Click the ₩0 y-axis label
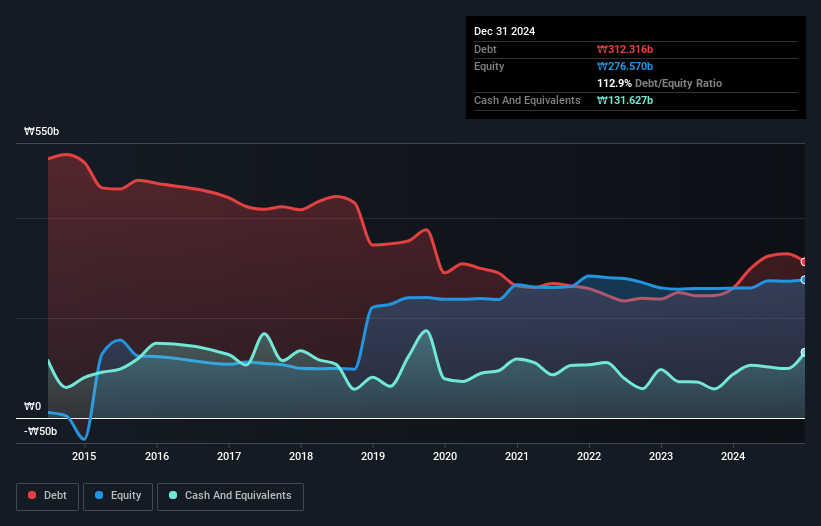Screen dimensions: 821x526 point(32,407)
